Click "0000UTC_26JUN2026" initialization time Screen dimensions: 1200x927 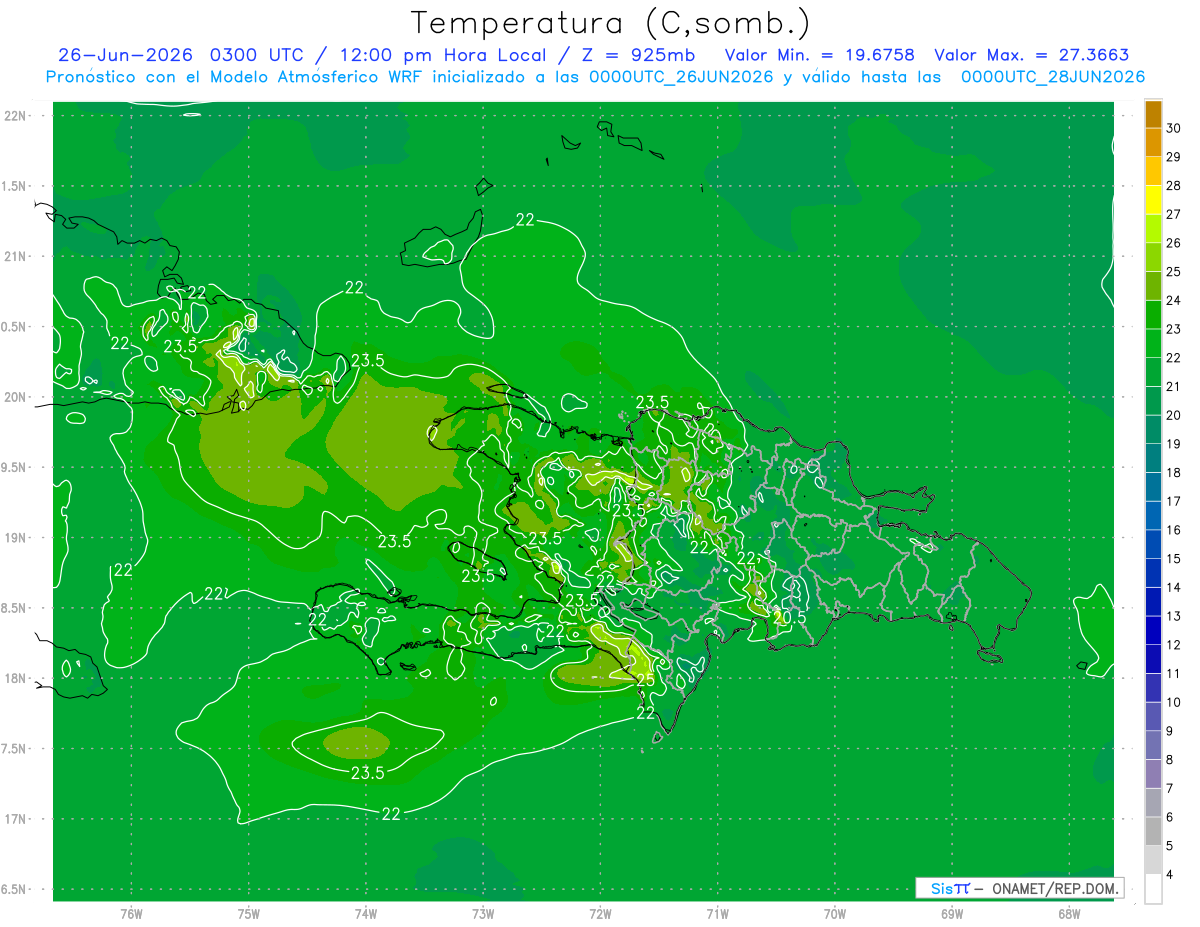click(680, 77)
